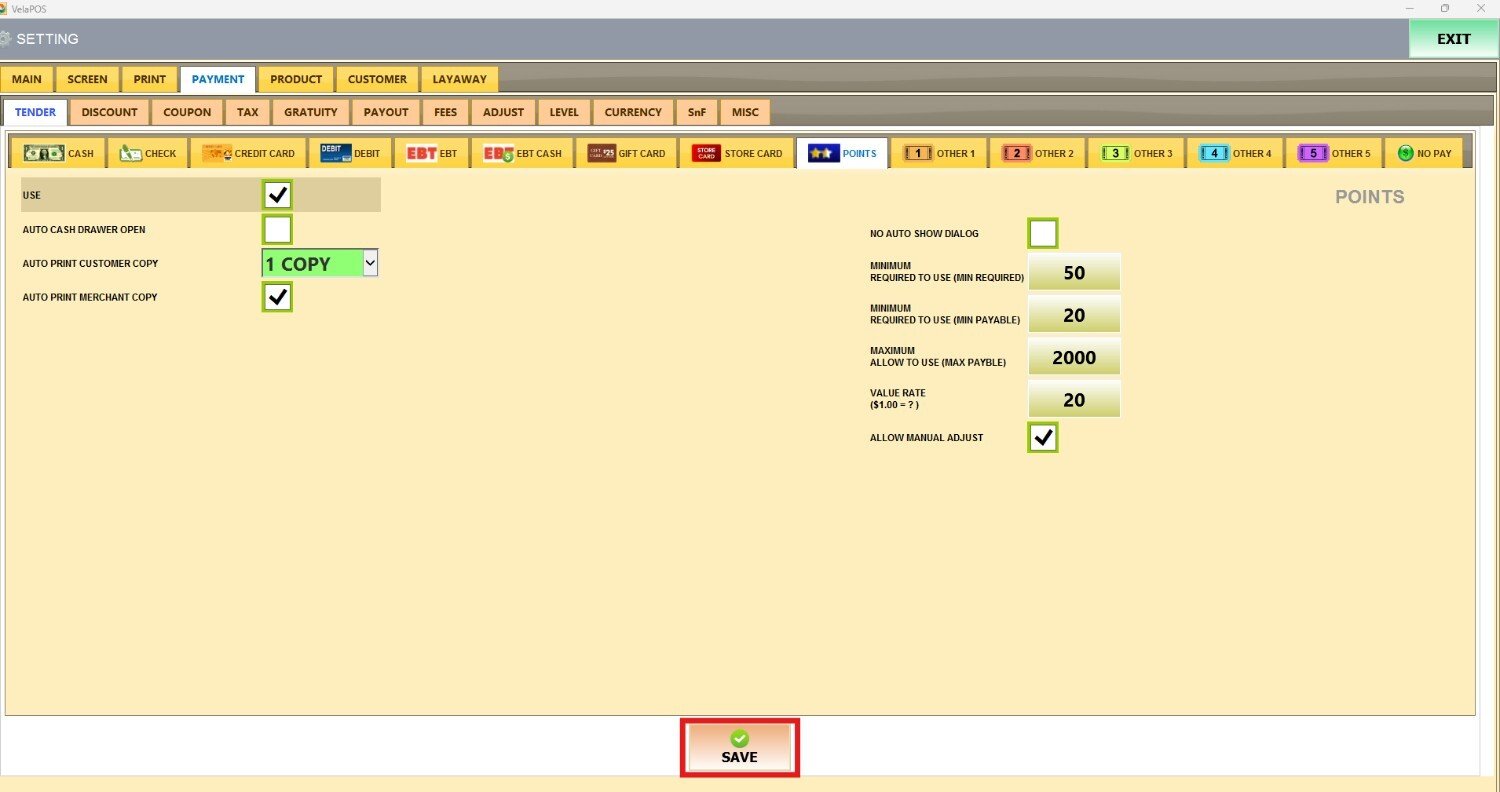The width and height of the screenshot is (1500, 792).
Task: Toggle the Allow Manual Adjust checkbox
Action: (1042, 438)
